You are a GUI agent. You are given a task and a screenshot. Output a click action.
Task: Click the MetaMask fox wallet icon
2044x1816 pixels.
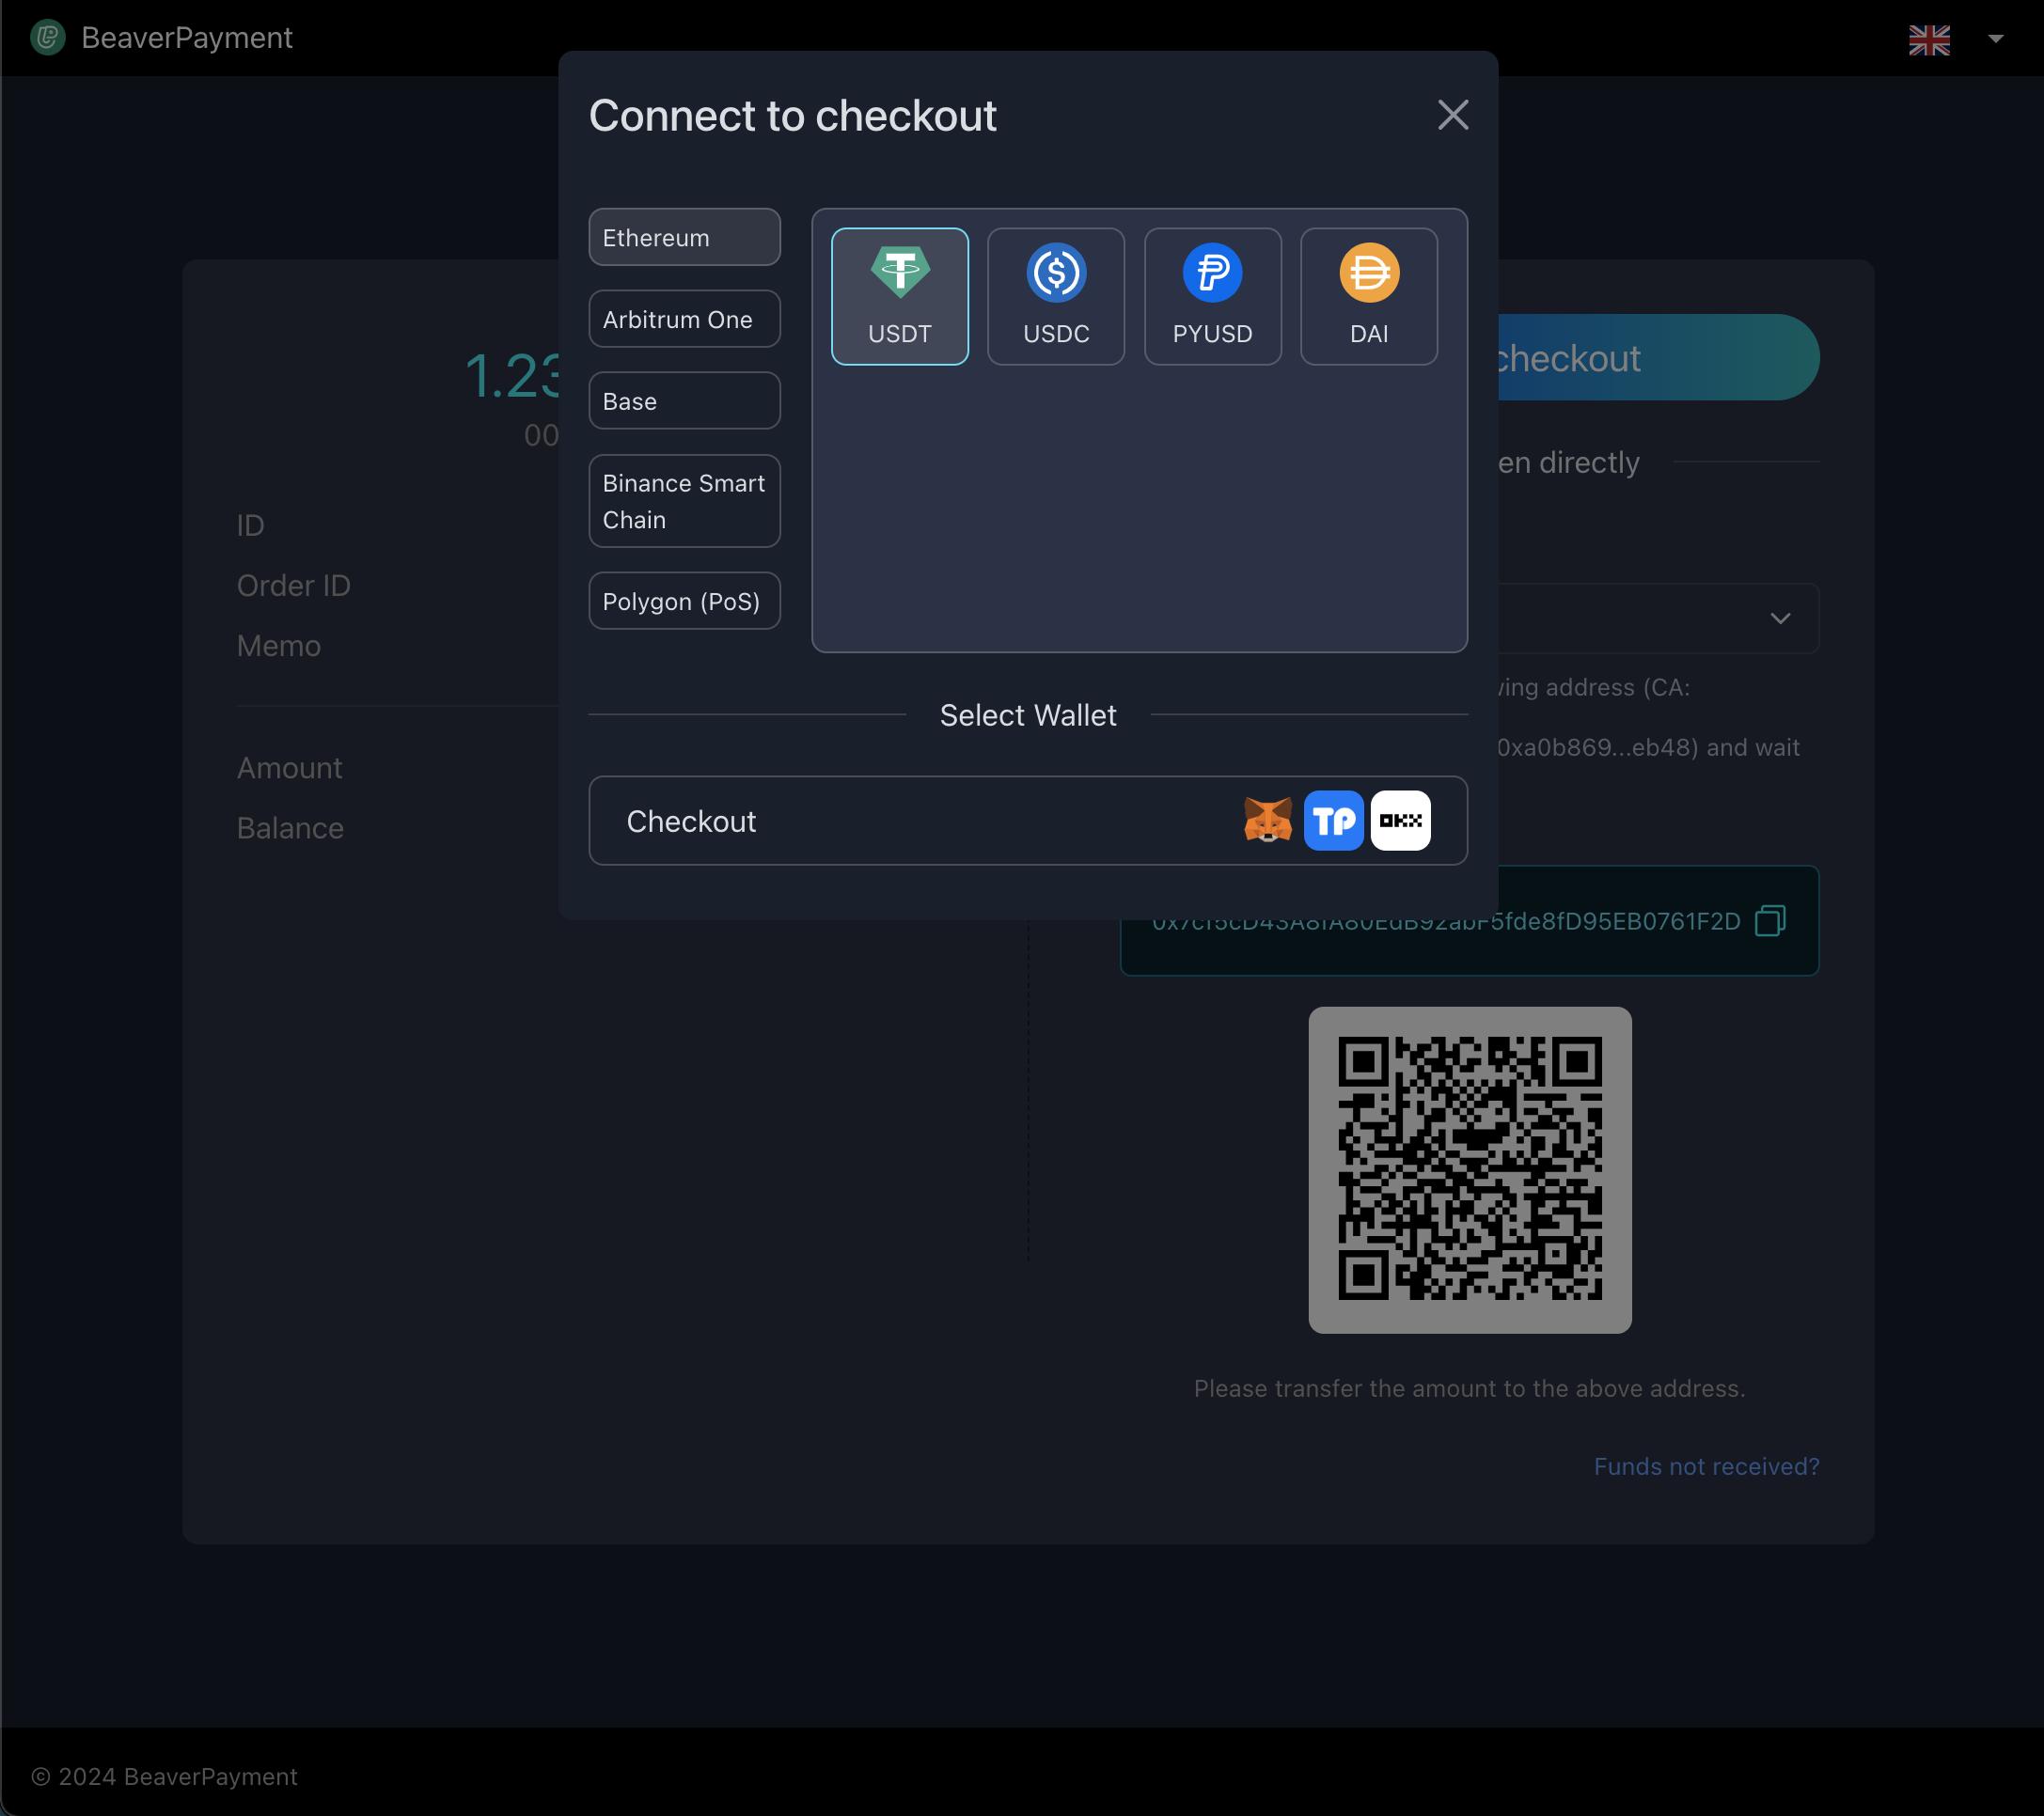pos(1267,821)
